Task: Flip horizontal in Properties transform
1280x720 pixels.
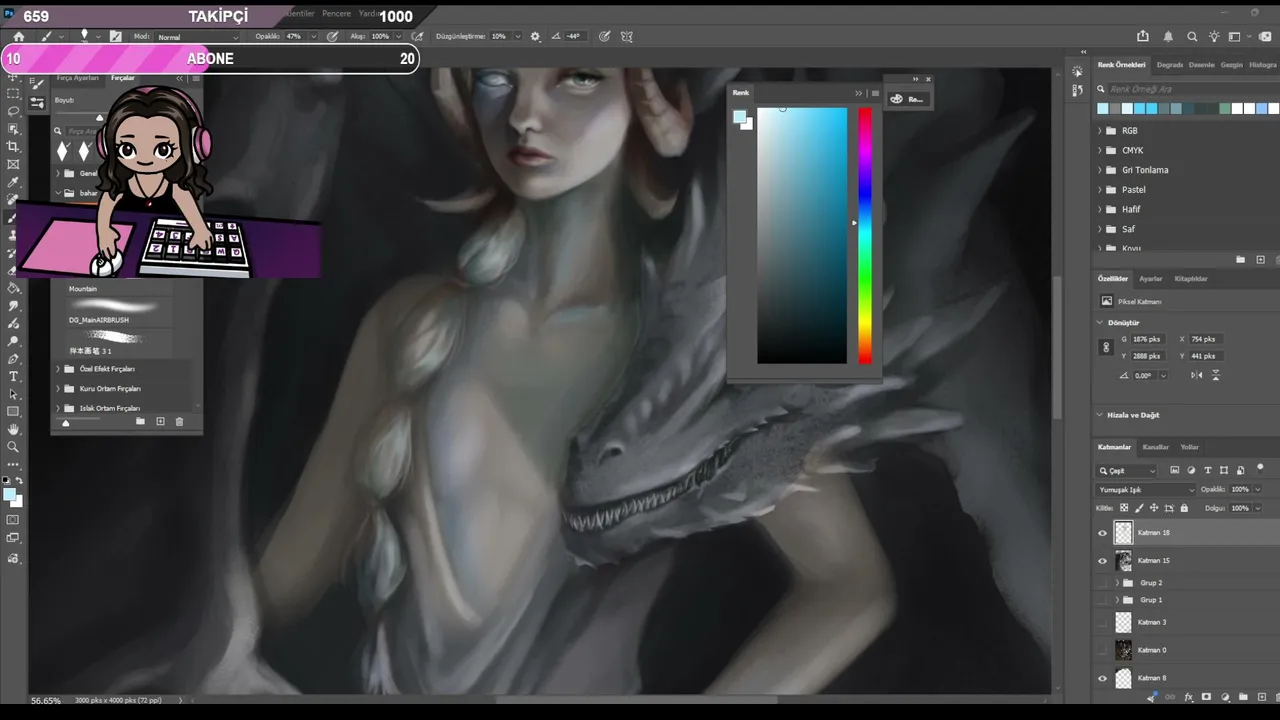Action: [1197, 375]
